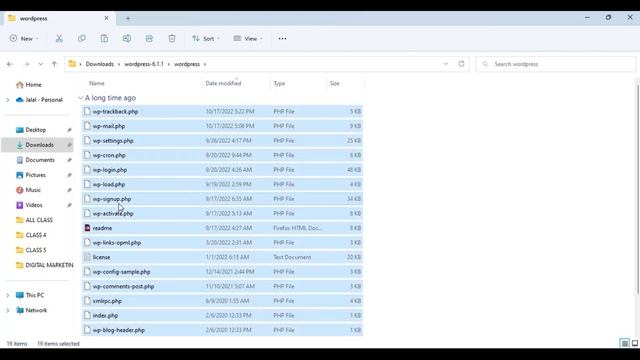Image resolution: width=640 pixels, height=360 pixels.
Task: Click the Delete trash icon
Action: point(172,38)
